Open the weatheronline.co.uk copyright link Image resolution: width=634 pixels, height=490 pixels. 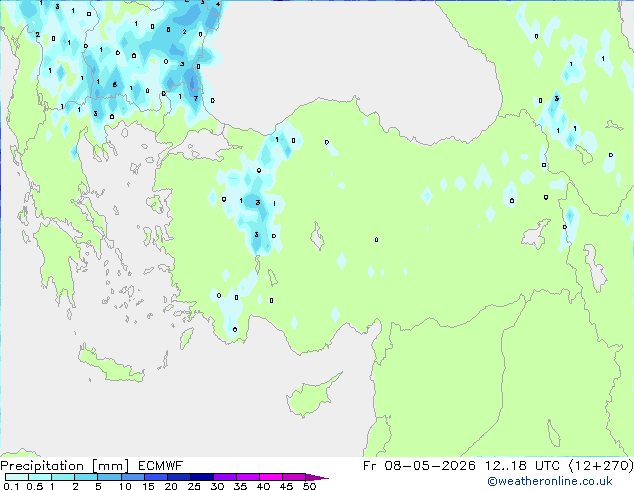550,481
